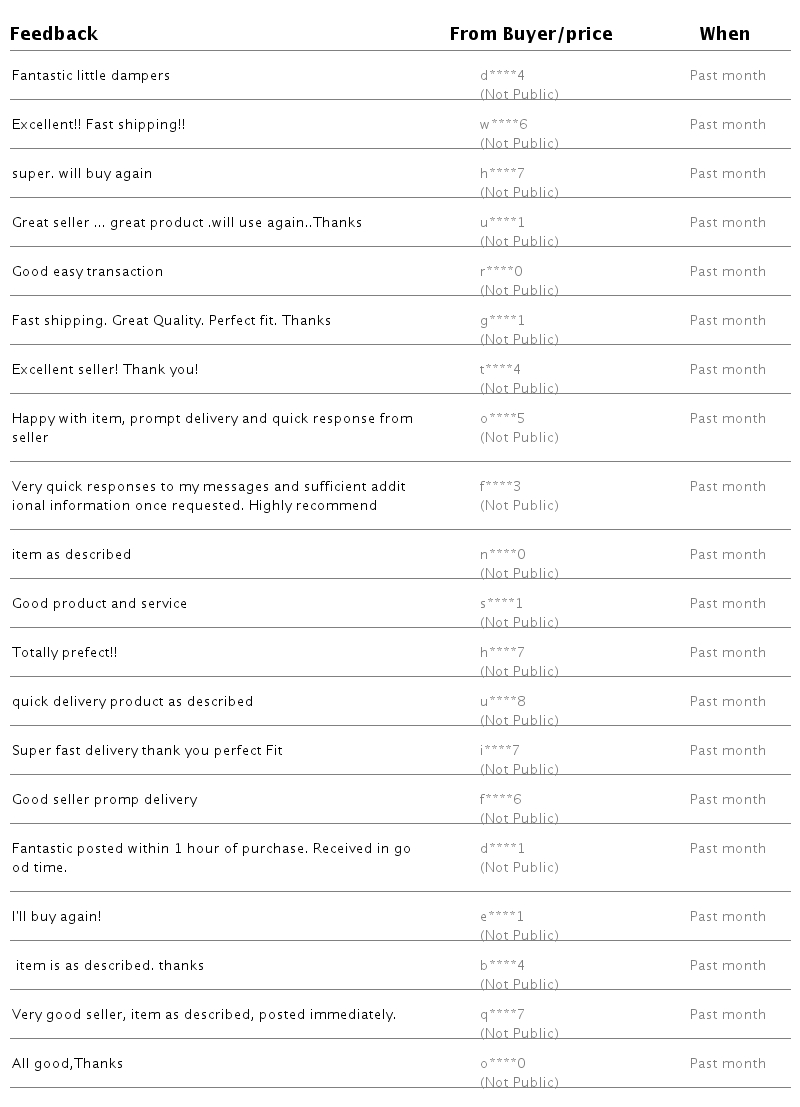800x1107 pixels.
Task: Click buyer f****3 username
Action: coord(500,486)
